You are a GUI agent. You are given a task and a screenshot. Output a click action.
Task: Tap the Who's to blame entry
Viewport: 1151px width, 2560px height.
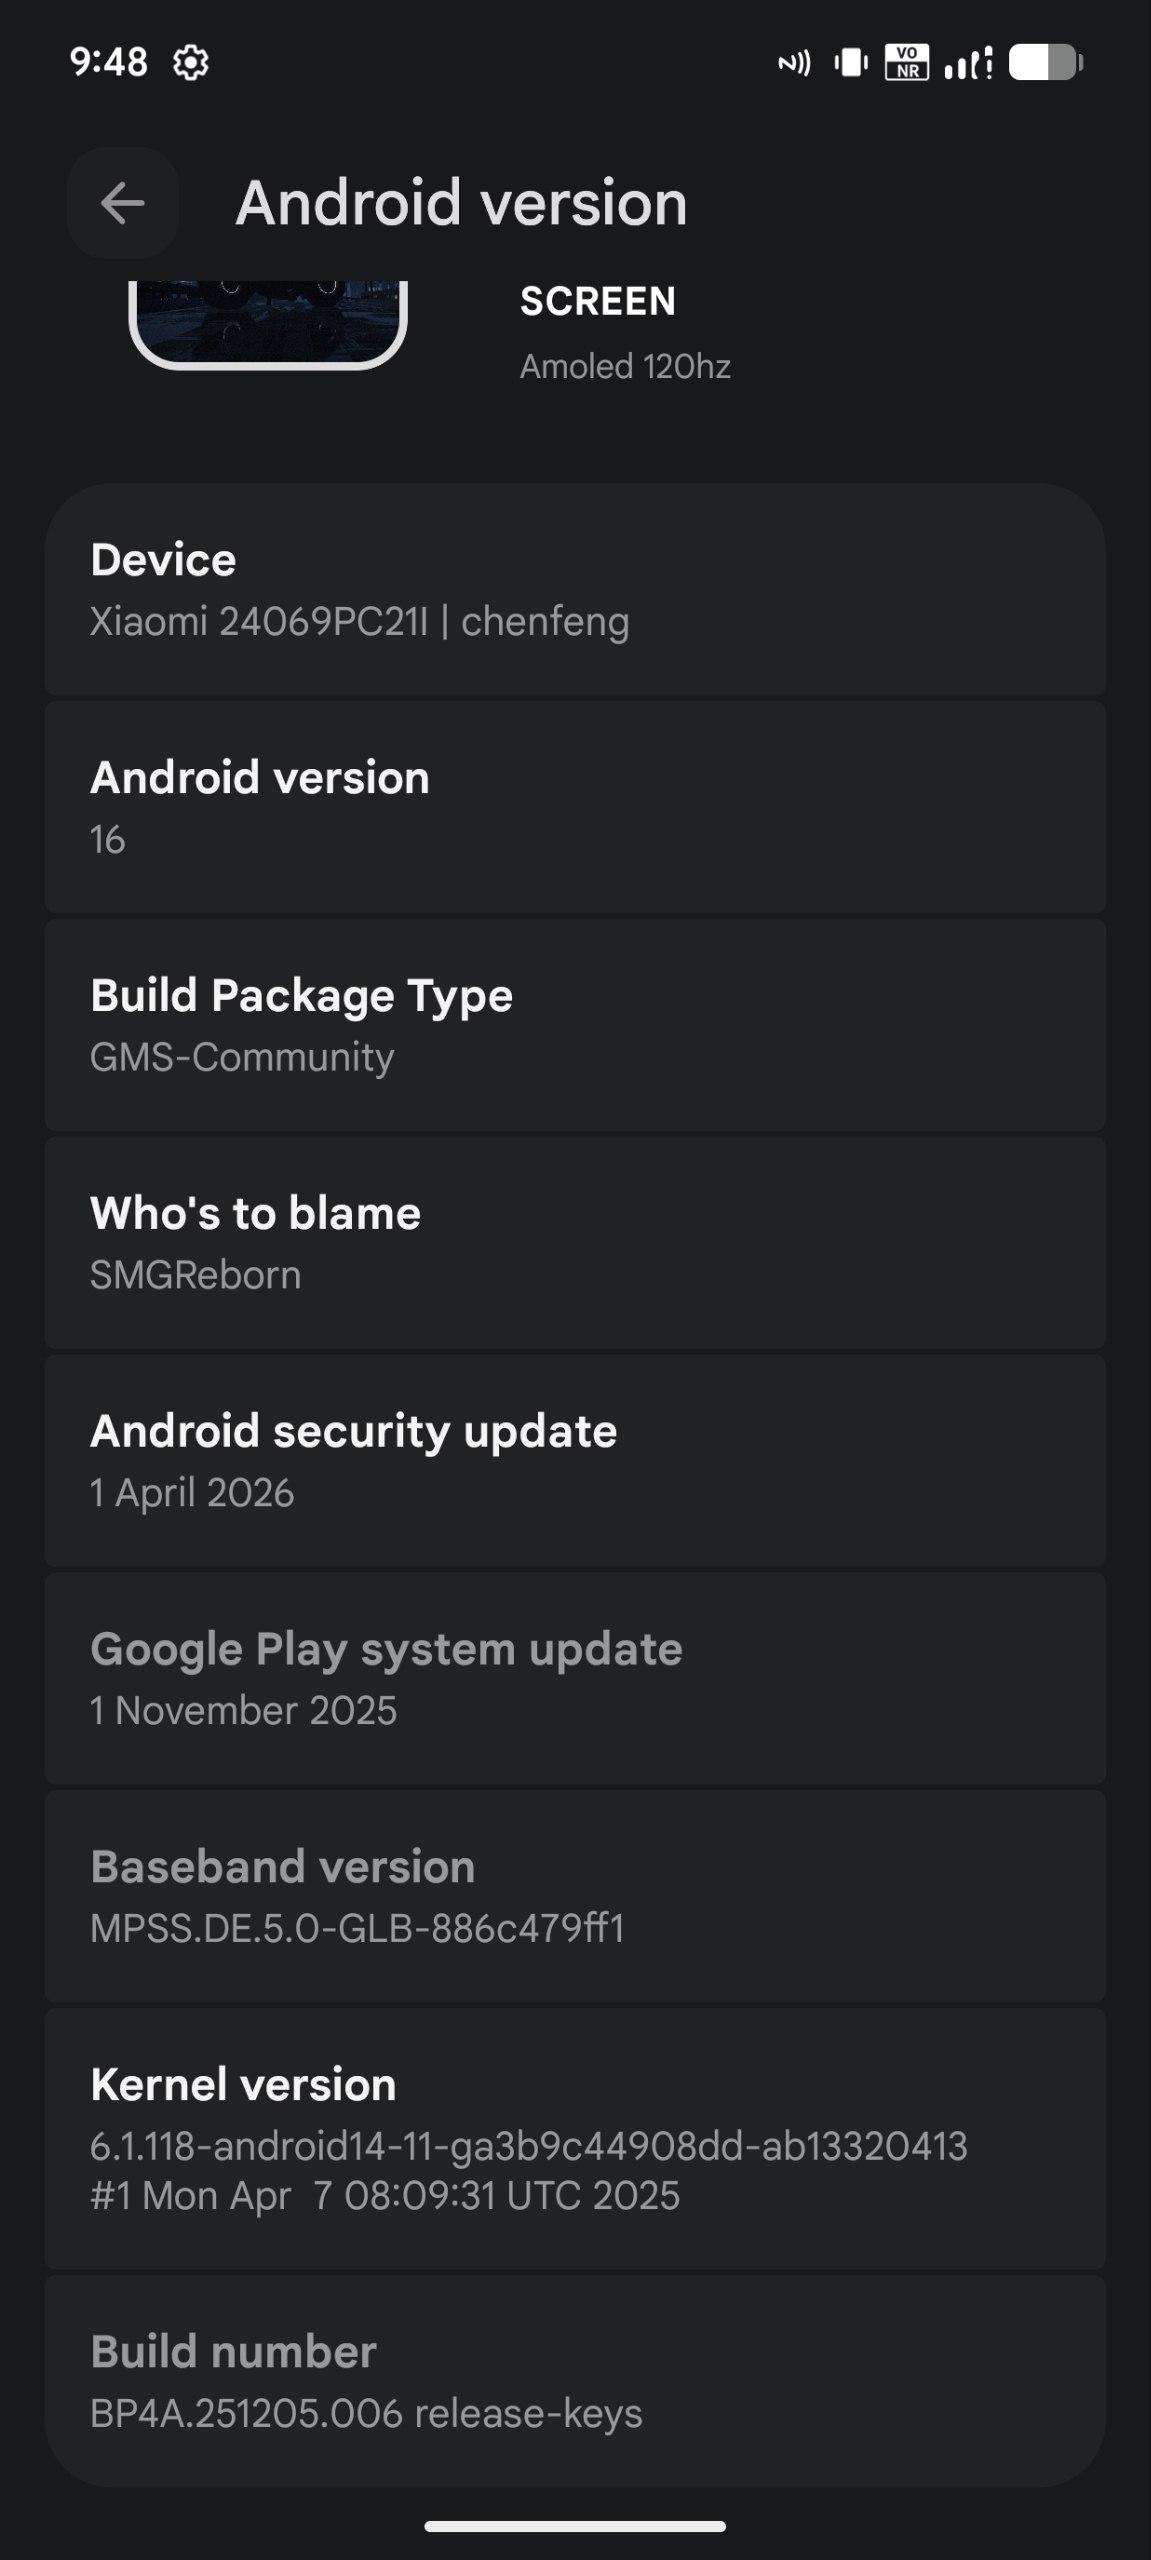coord(575,1243)
